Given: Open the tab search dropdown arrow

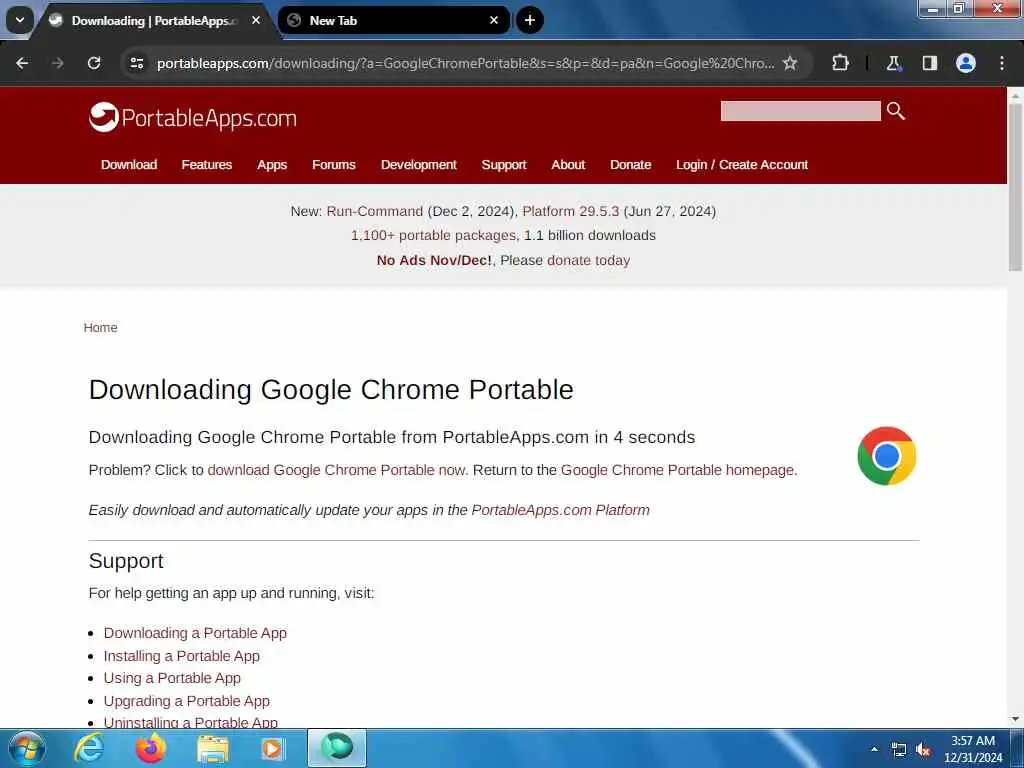Looking at the screenshot, I should (x=20, y=20).
